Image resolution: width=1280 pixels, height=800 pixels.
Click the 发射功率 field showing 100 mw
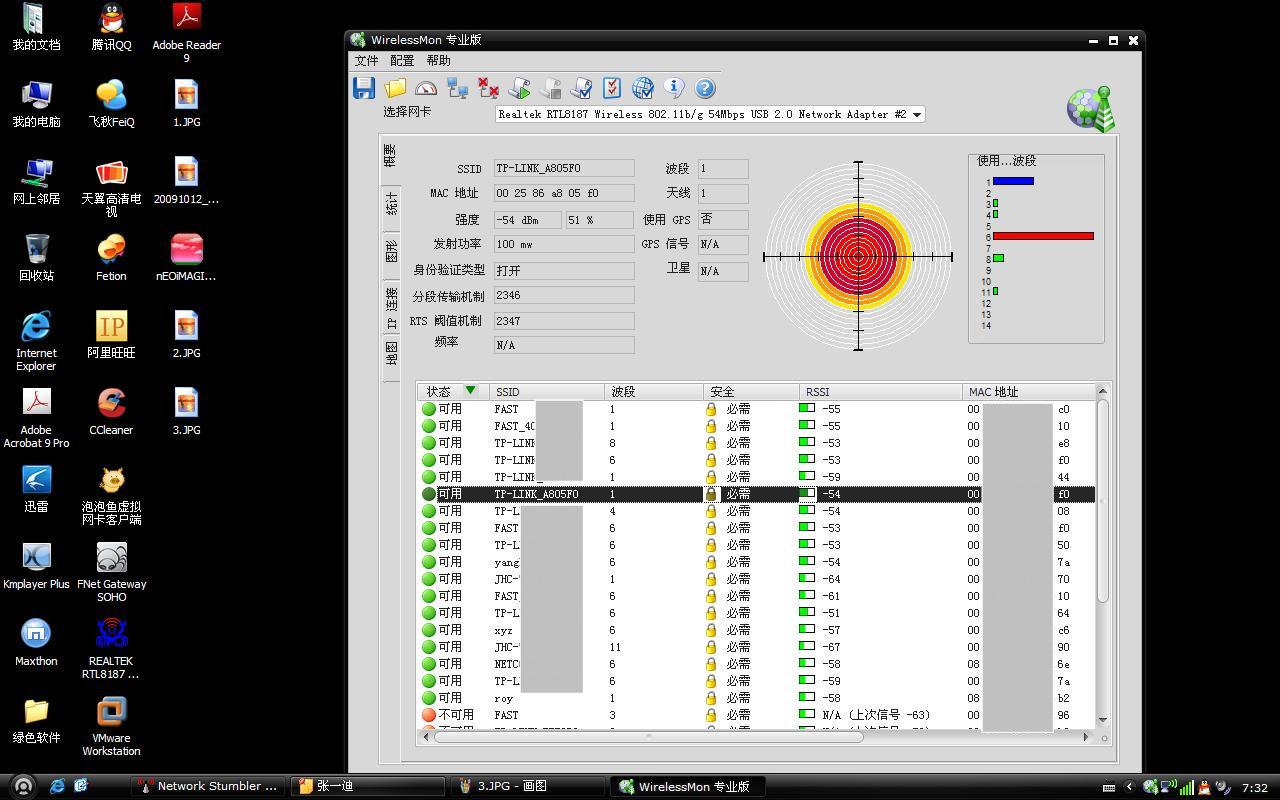[x=564, y=244]
